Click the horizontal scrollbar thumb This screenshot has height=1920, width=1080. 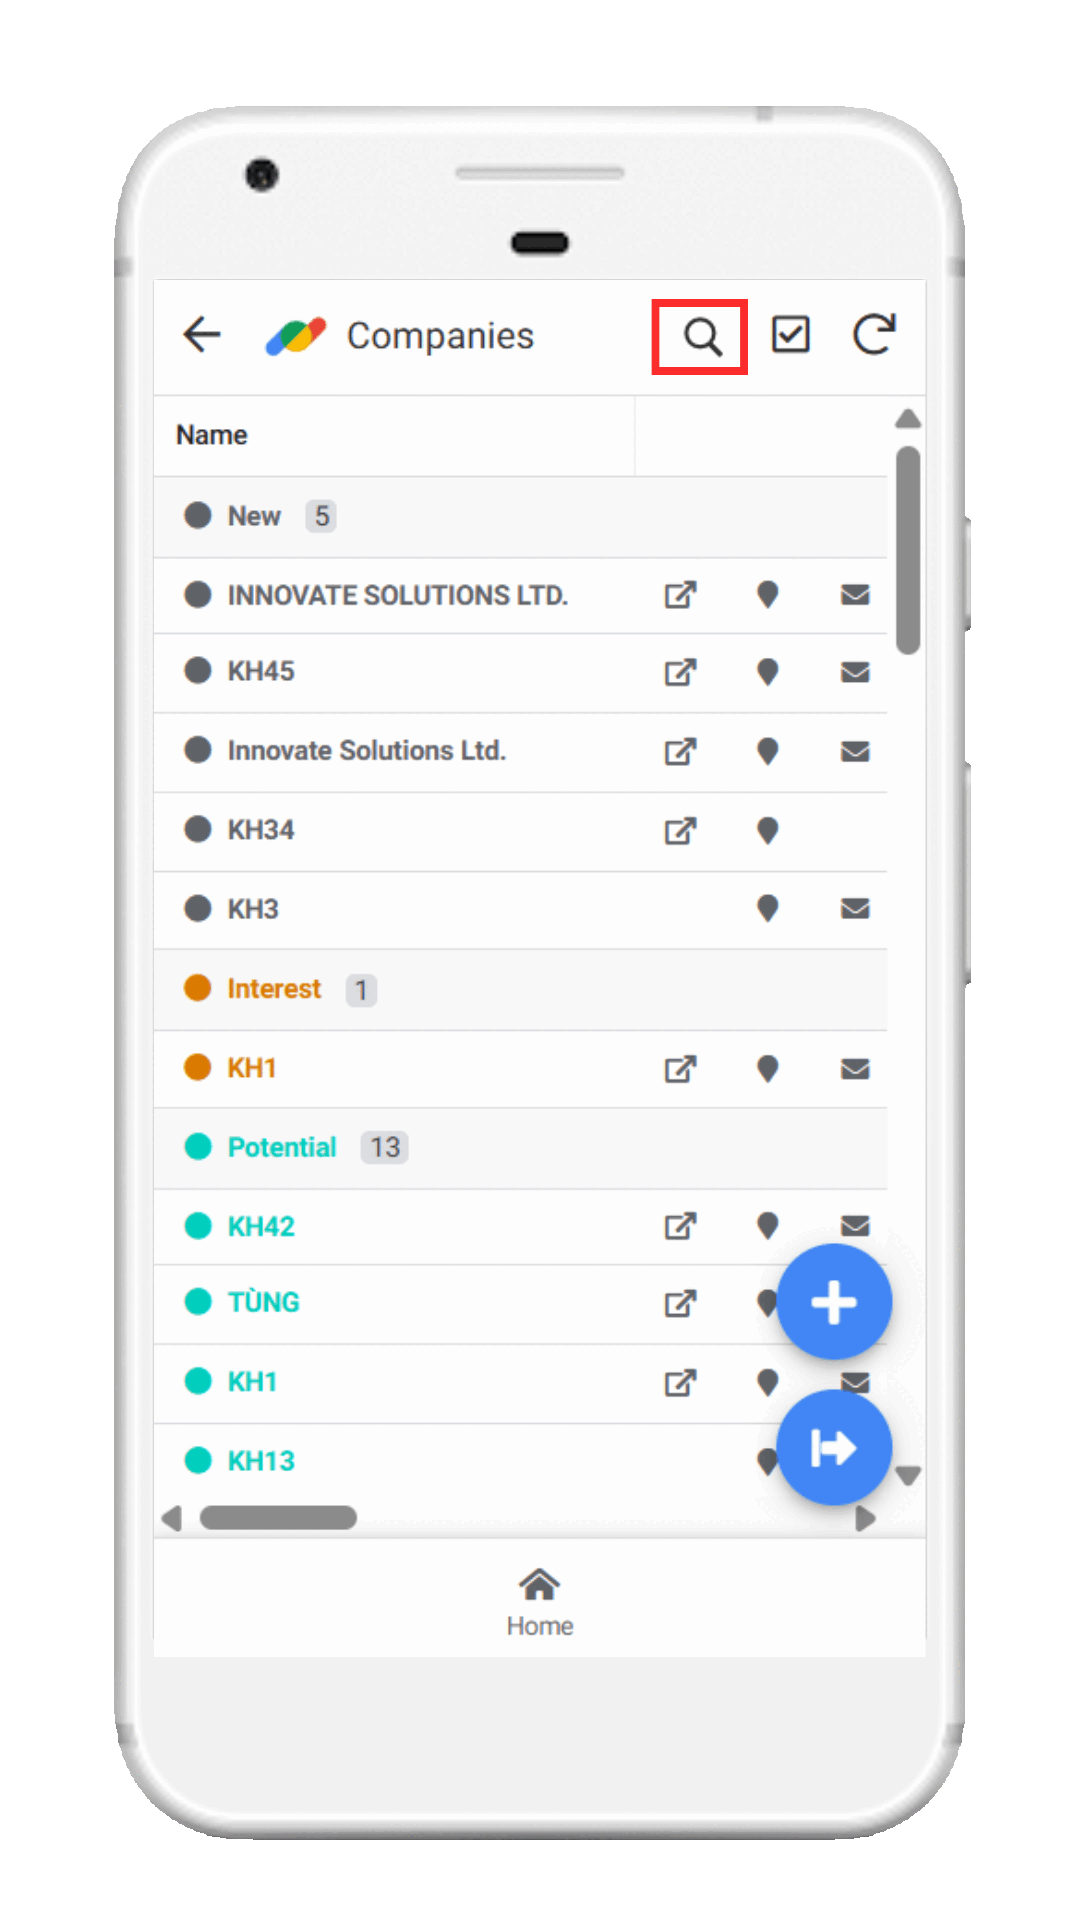(x=278, y=1517)
